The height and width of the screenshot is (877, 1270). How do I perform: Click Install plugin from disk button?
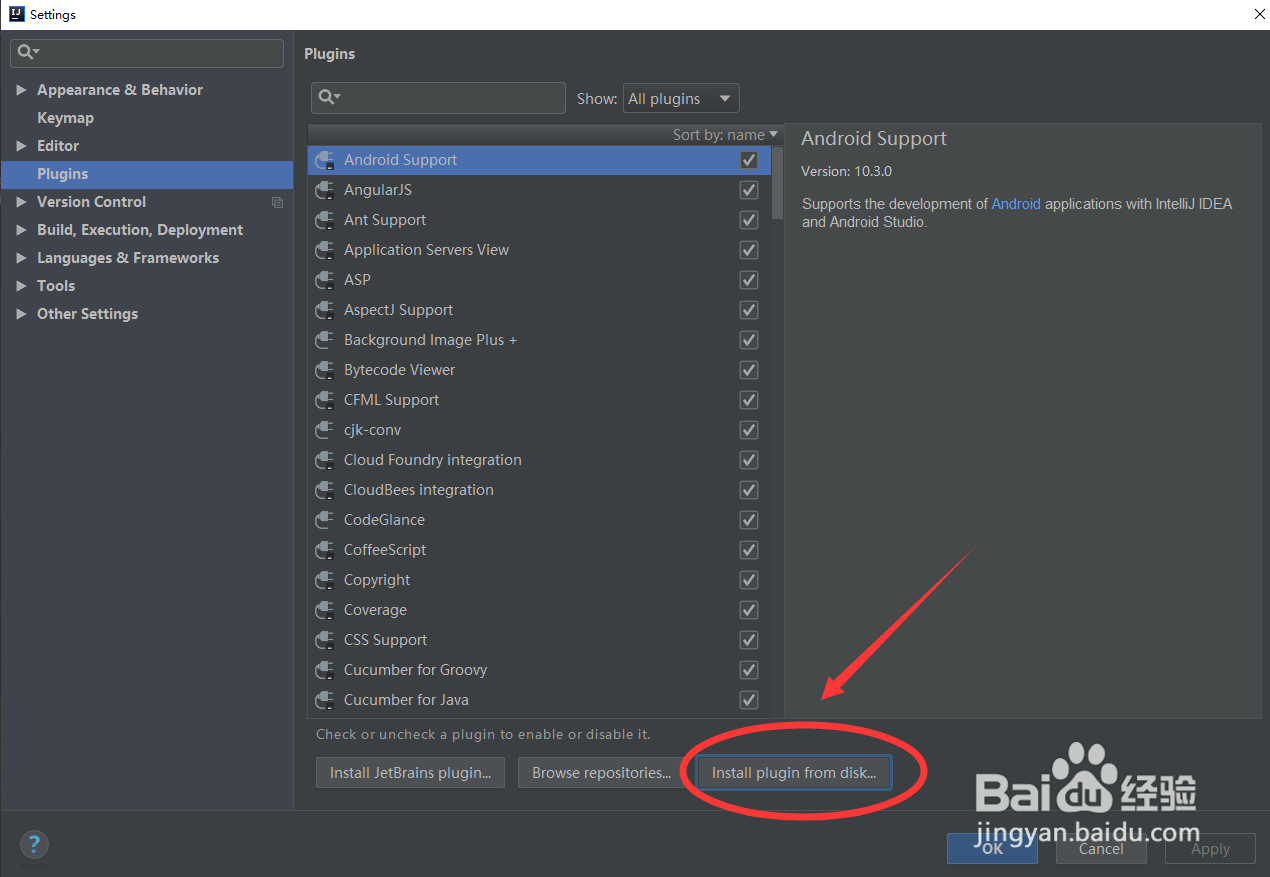(793, 772)
